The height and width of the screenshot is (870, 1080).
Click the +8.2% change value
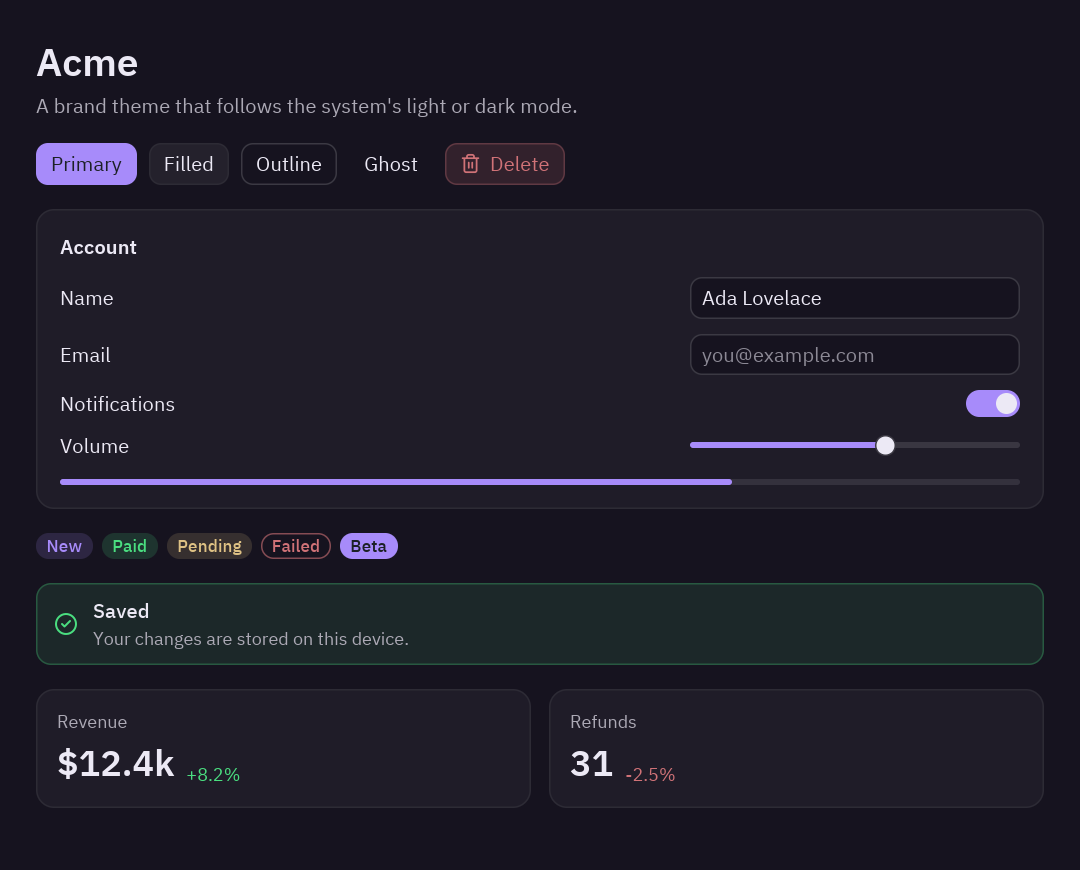coord(213,775)
